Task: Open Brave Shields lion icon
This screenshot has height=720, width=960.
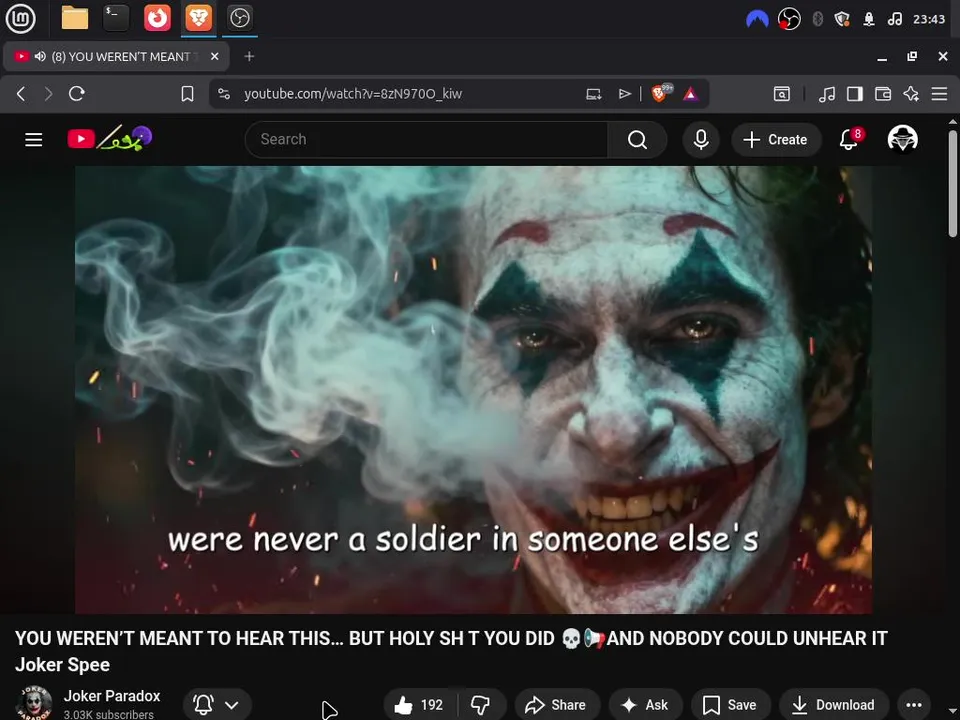Action: (660, 93)
